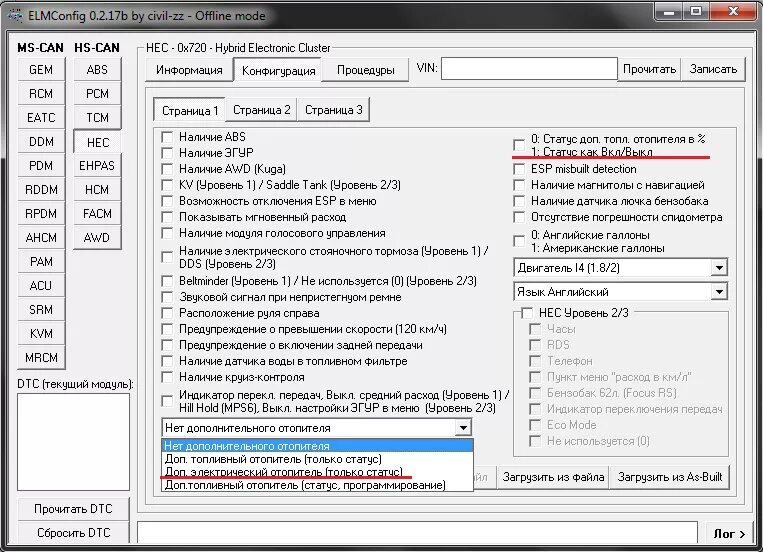The height and width of the screenshot is (552, 763).
Task: Open the EHPAS module
Action: [97, 166]
